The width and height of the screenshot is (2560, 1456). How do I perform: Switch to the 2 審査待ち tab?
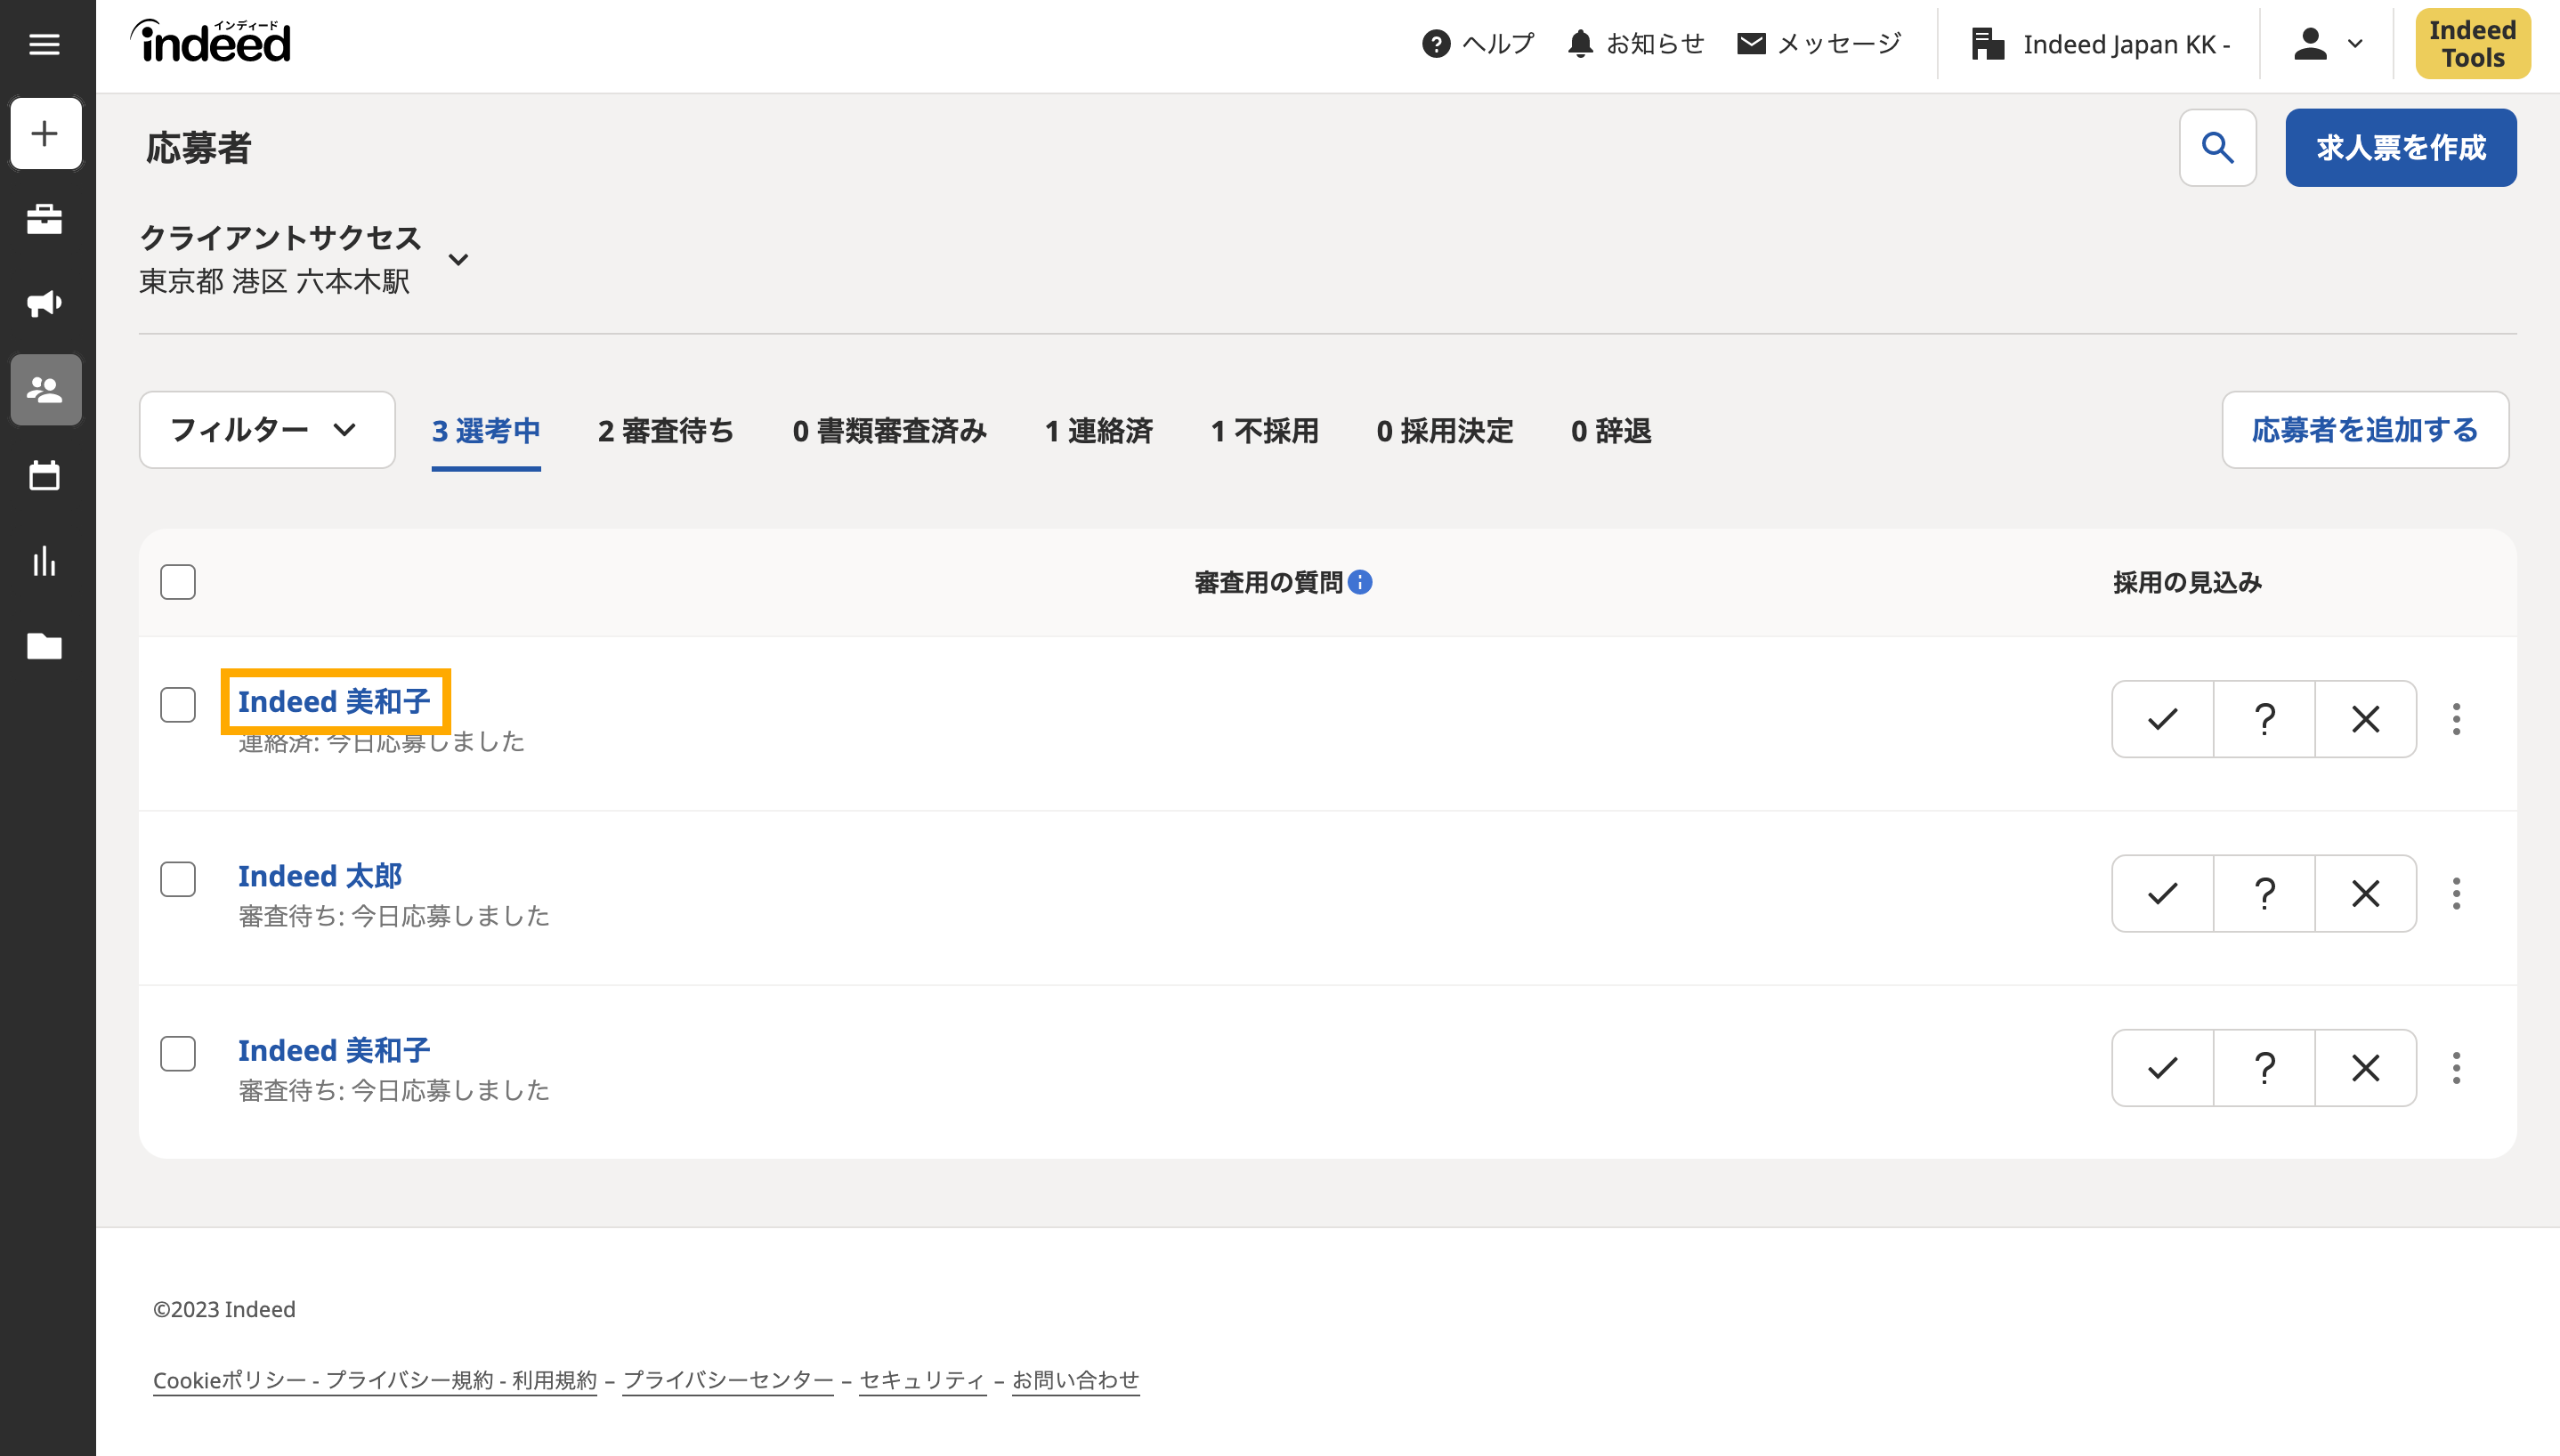(x=665, y=431)
